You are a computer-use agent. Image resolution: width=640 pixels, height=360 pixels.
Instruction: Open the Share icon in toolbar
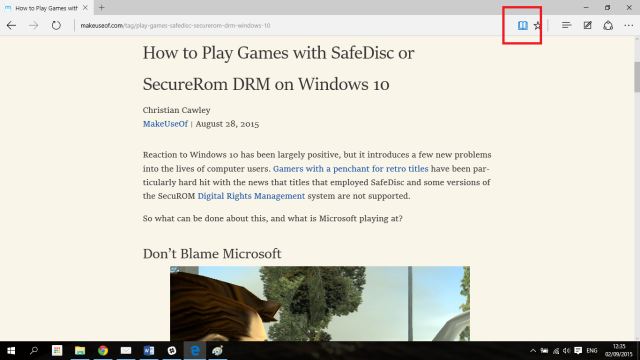[608, 25]
